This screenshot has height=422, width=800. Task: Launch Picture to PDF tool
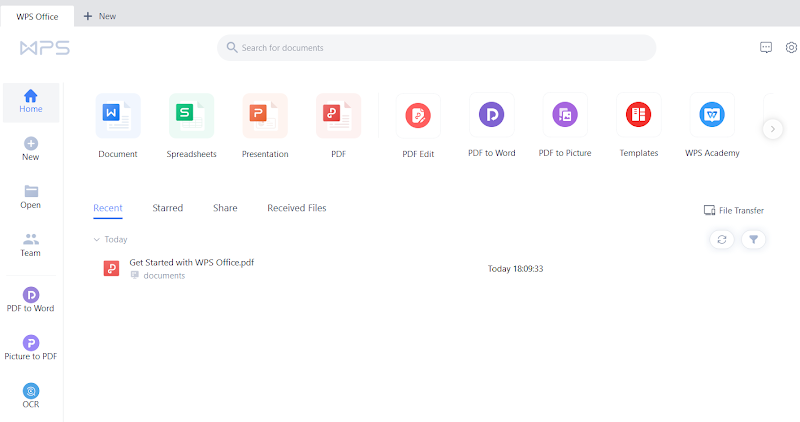click(31, 347)
